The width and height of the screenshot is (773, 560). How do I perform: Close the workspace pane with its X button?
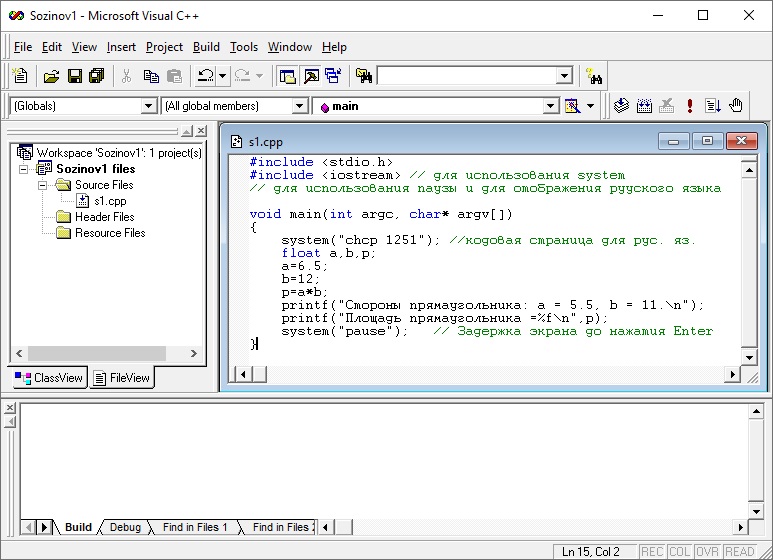point(201,131)
